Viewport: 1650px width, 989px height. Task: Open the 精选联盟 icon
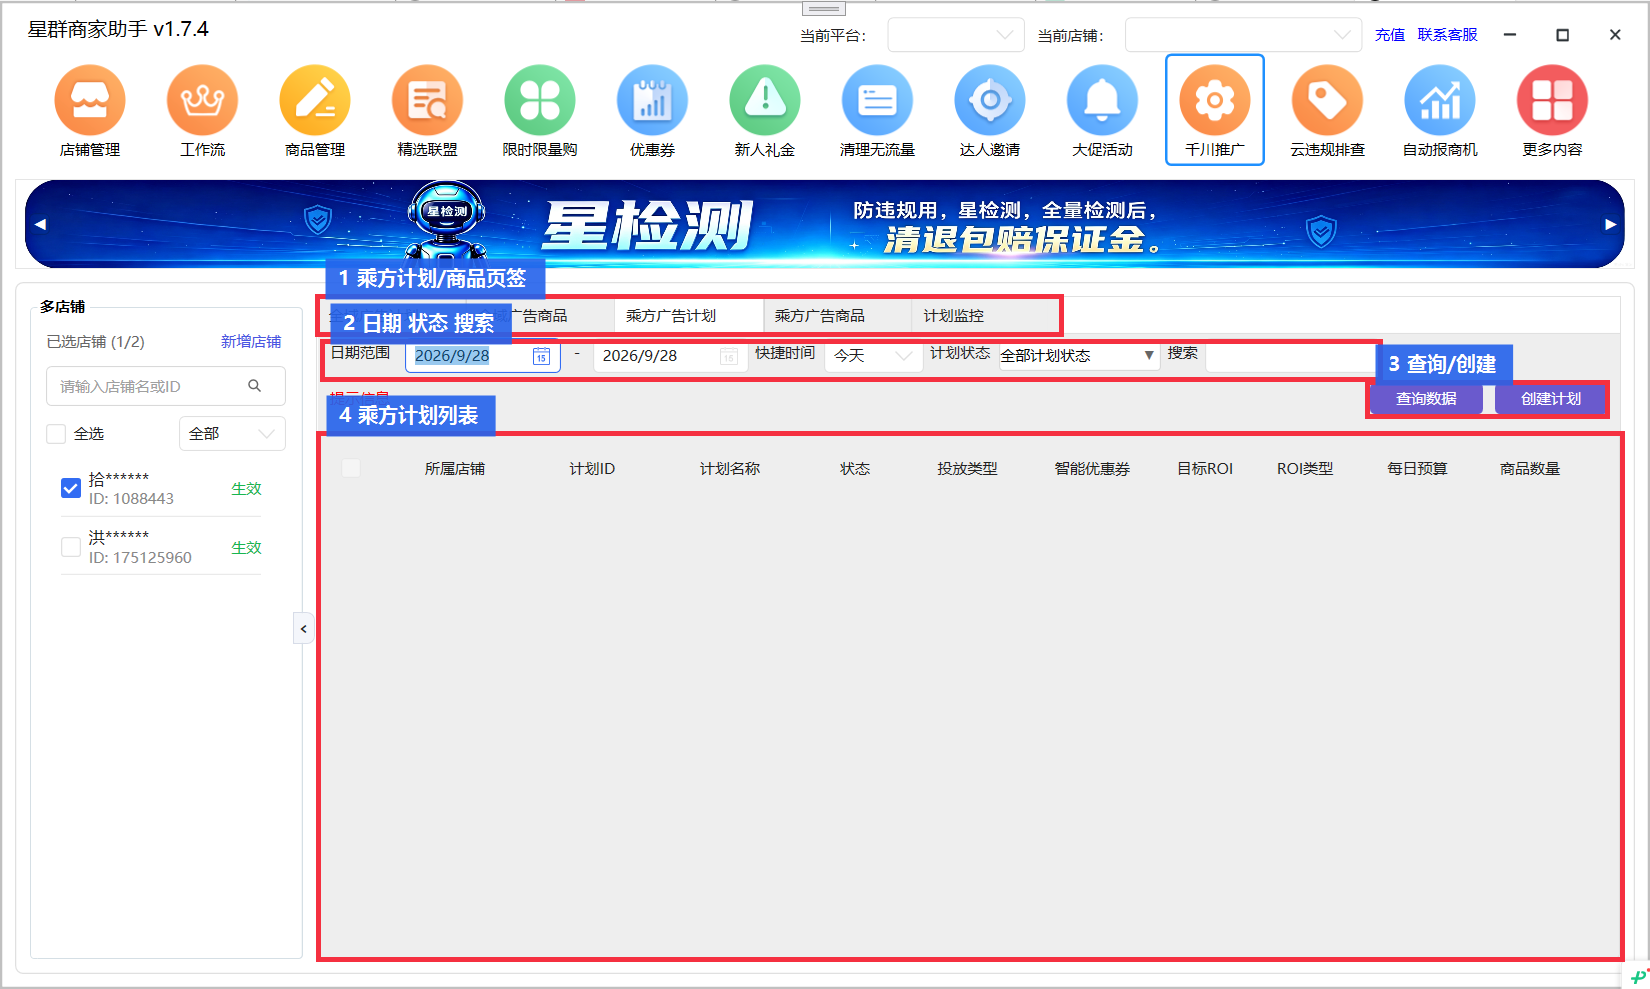pyautogui.click(x=427, y=100)
